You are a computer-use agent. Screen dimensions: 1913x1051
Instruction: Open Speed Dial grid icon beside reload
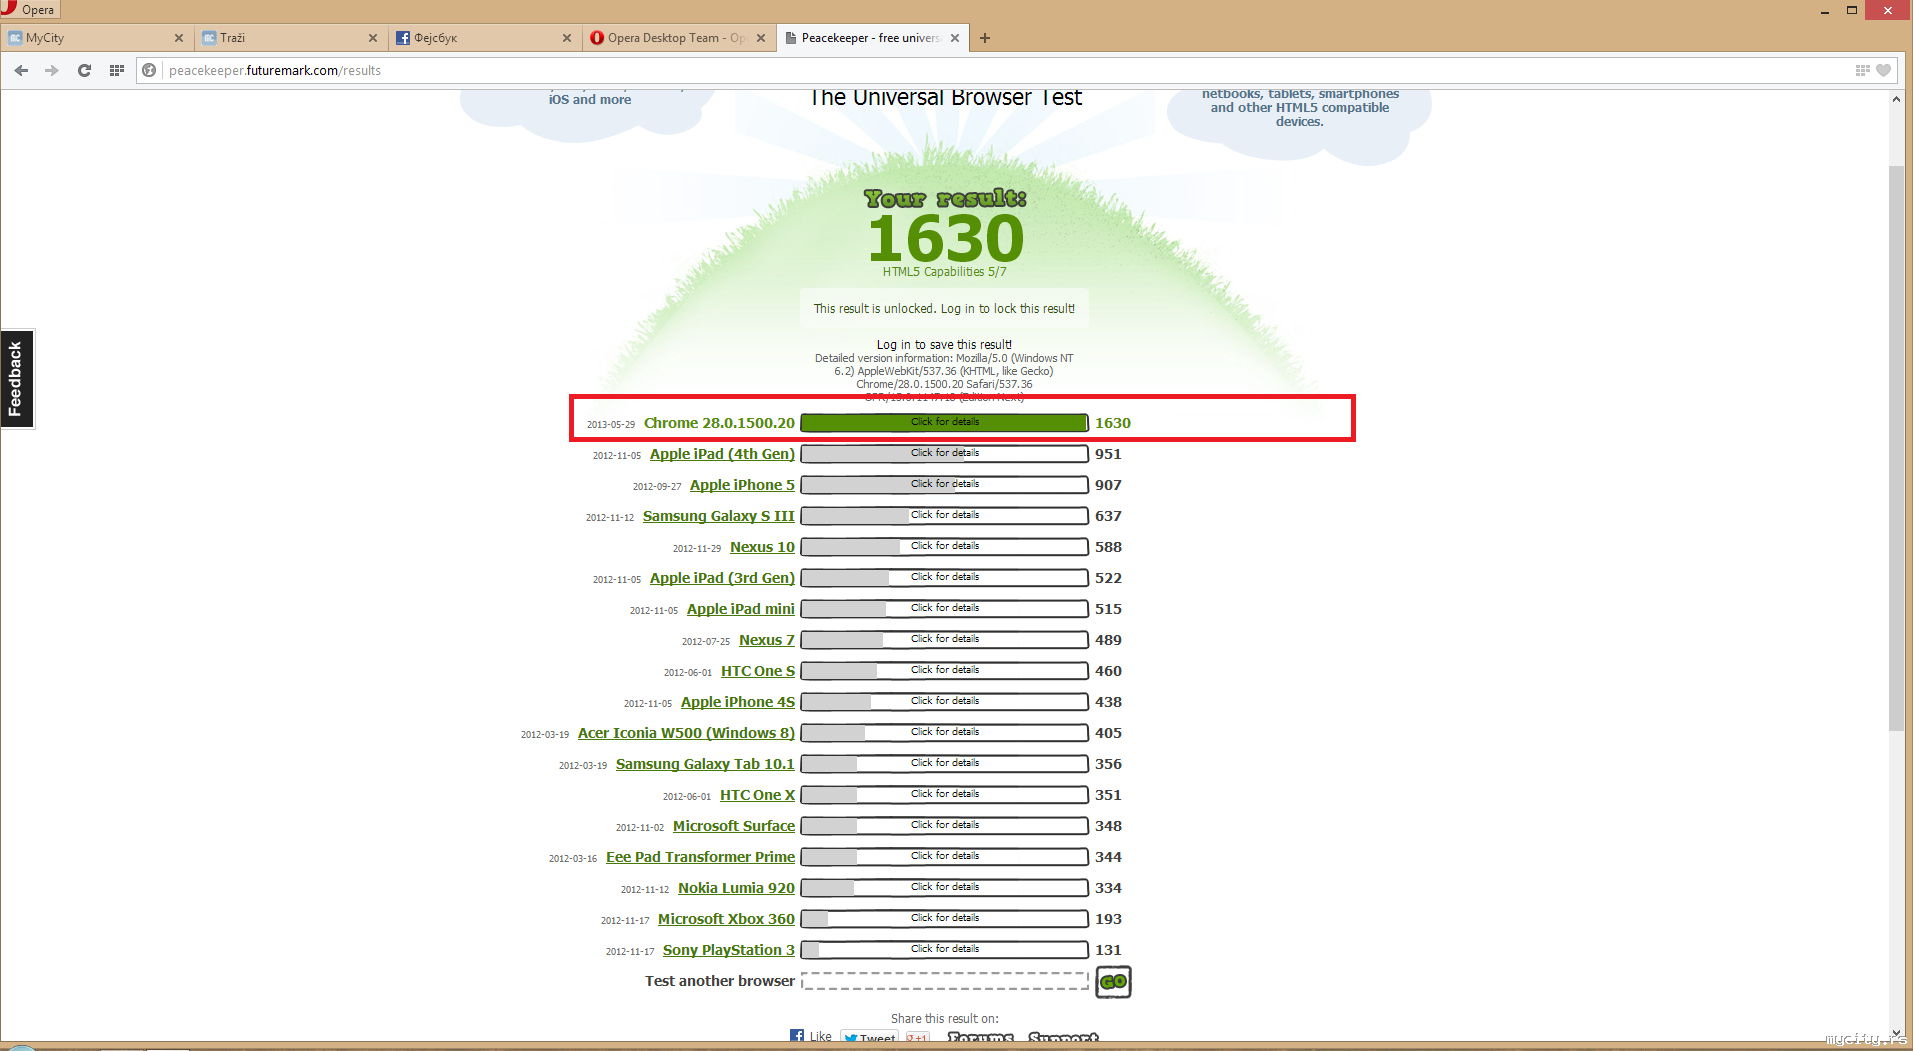point(117,70)
